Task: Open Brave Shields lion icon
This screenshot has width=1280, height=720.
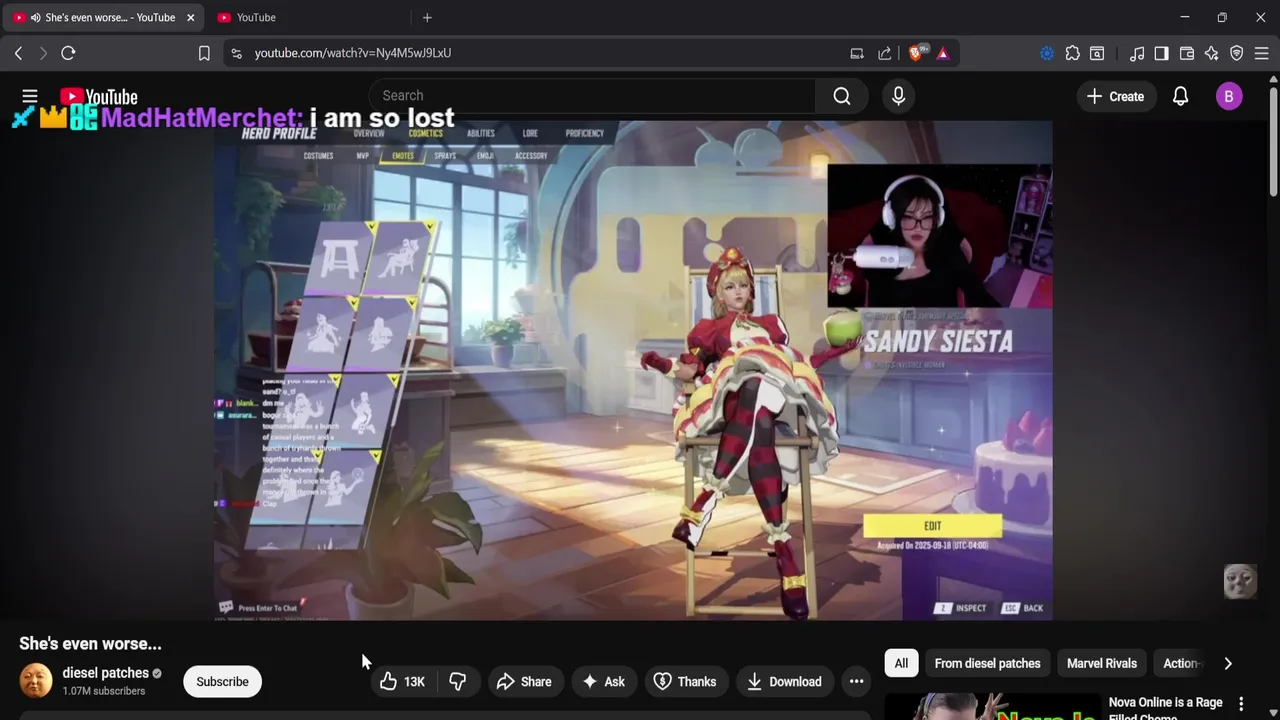Action: coord(916,53)
